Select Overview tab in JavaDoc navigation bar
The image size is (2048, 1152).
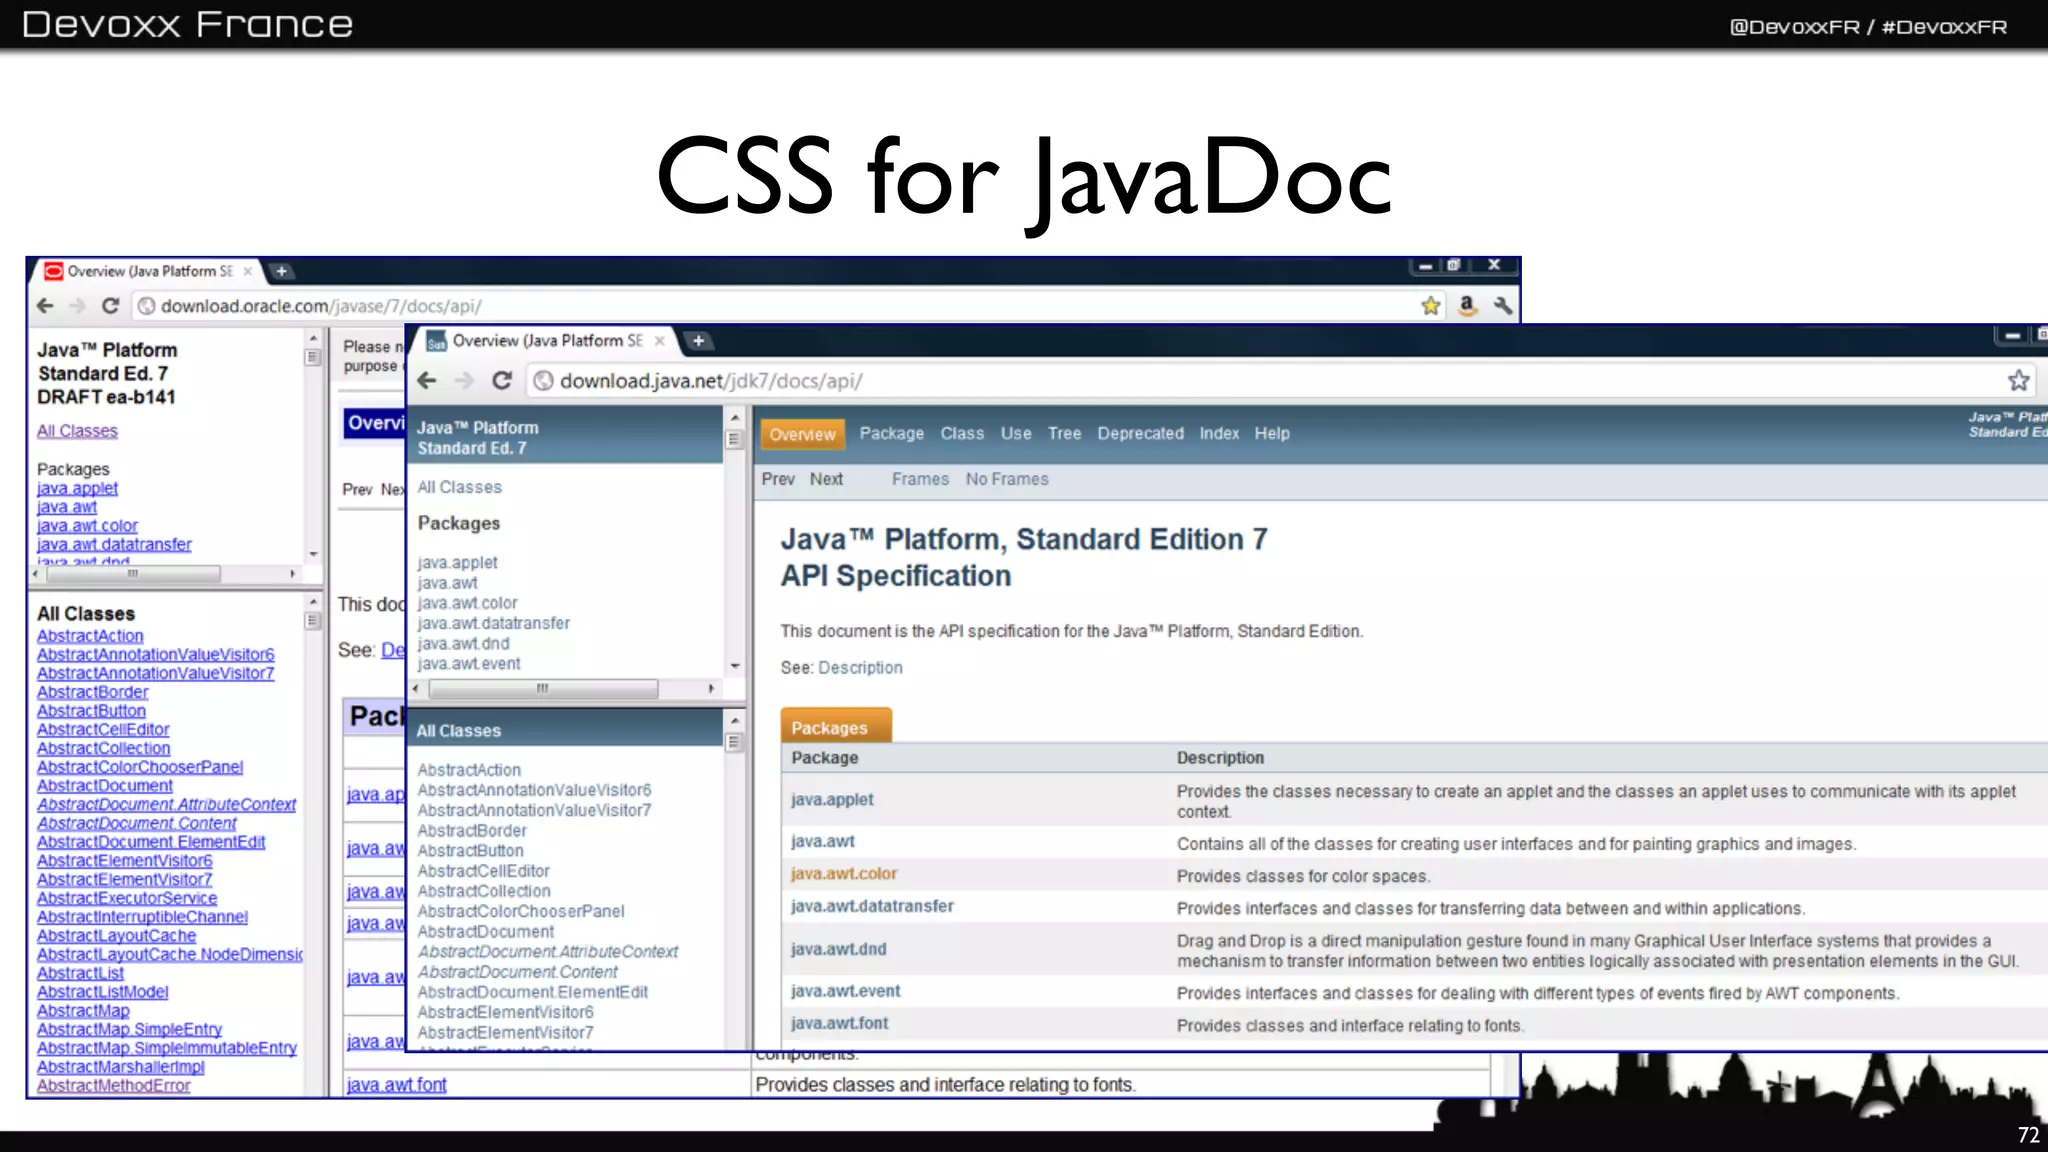tap(802, 434)
